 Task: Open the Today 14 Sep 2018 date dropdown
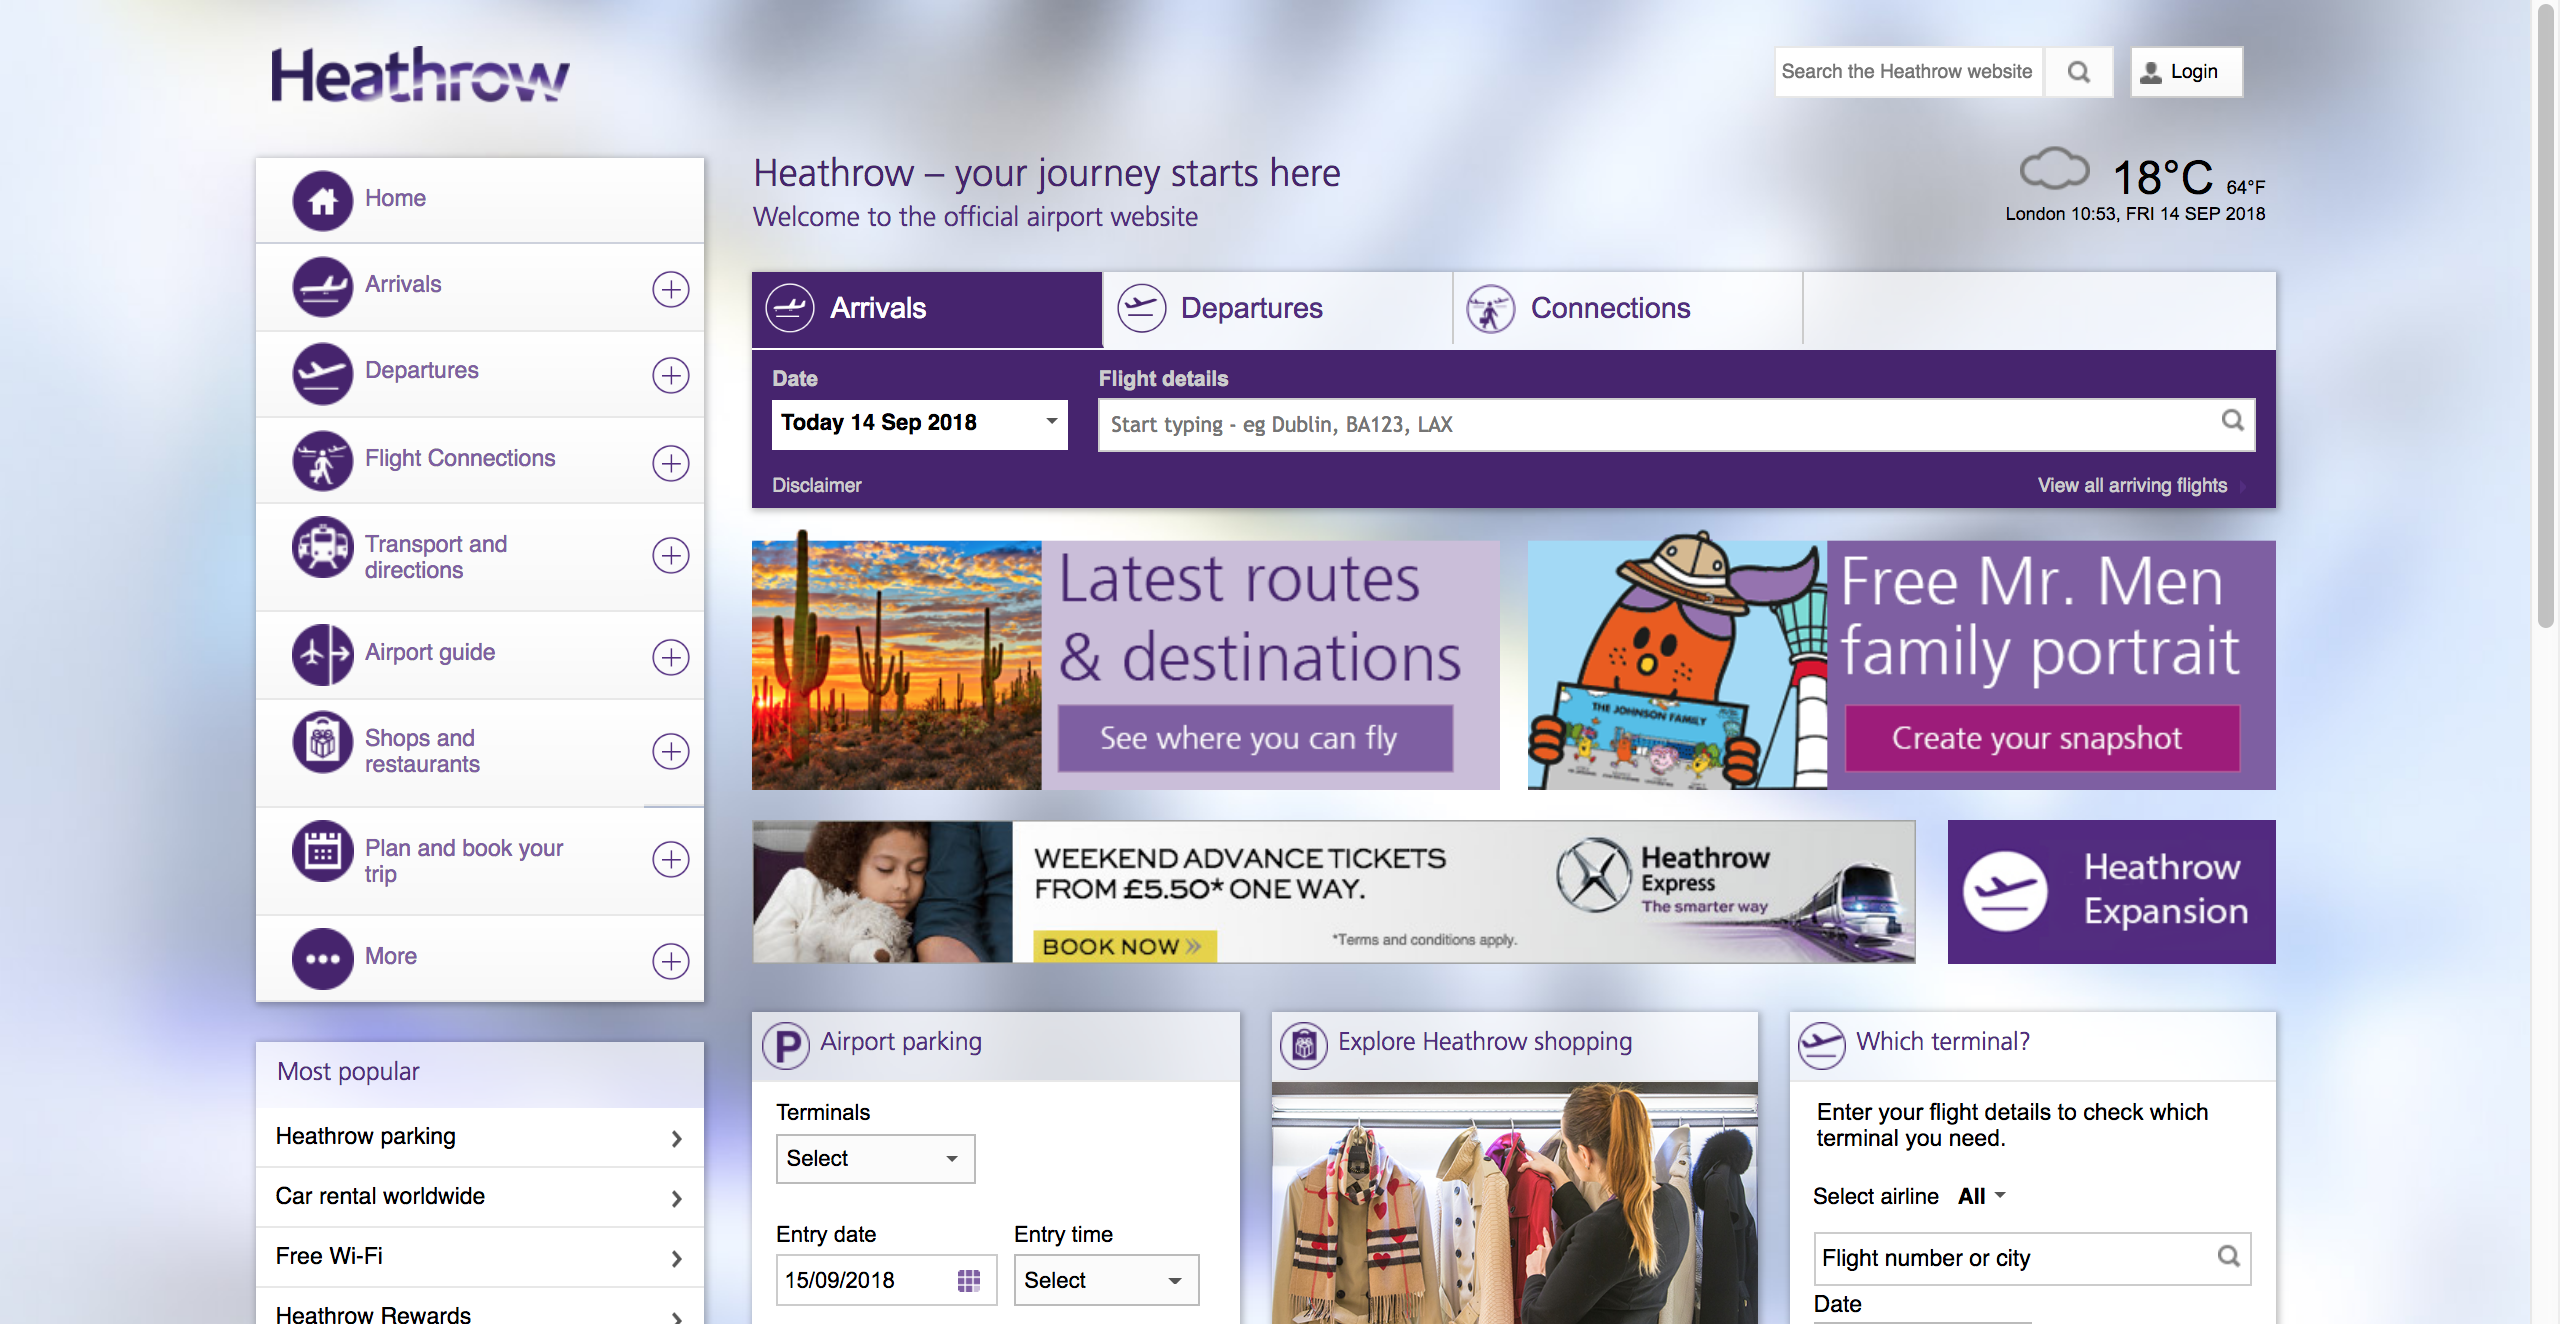point(920,424)
